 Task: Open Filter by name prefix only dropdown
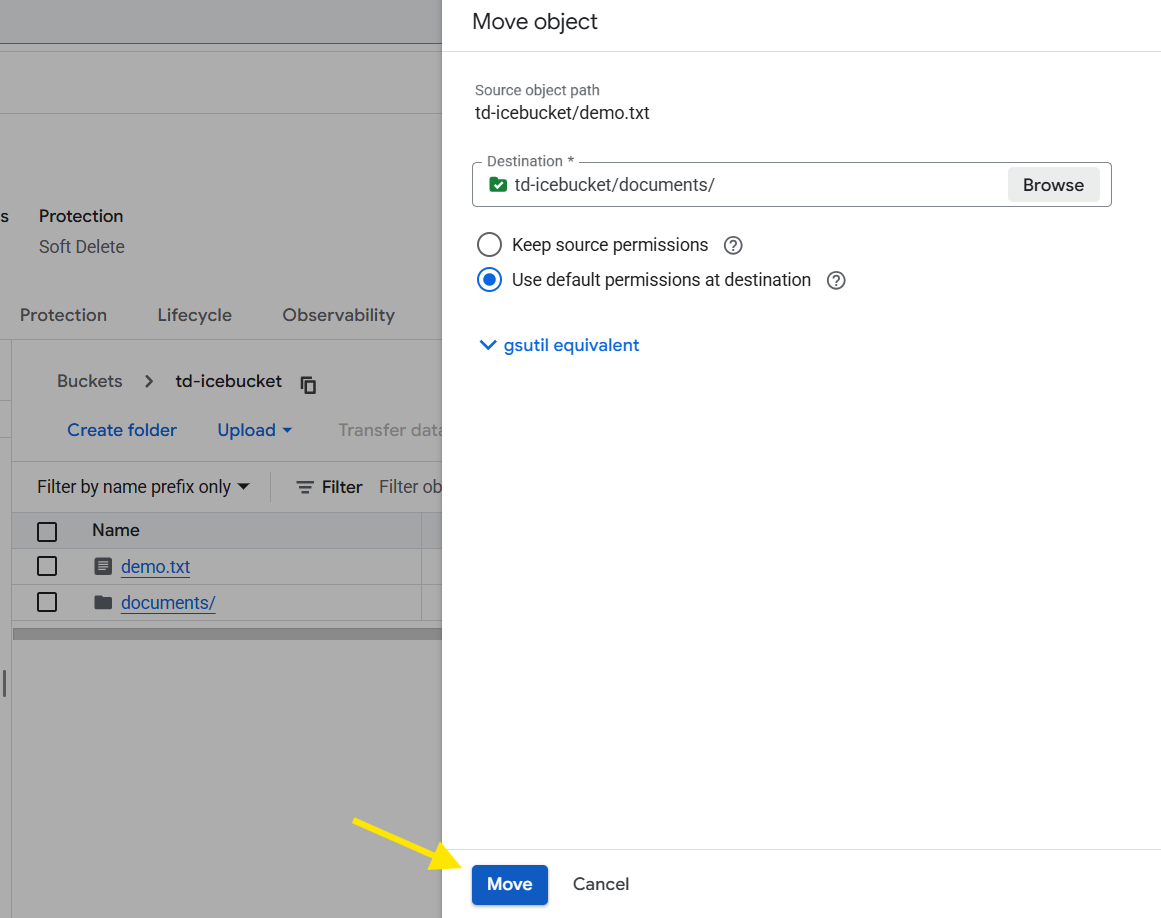pyautogui.click(x=143, y=487)
